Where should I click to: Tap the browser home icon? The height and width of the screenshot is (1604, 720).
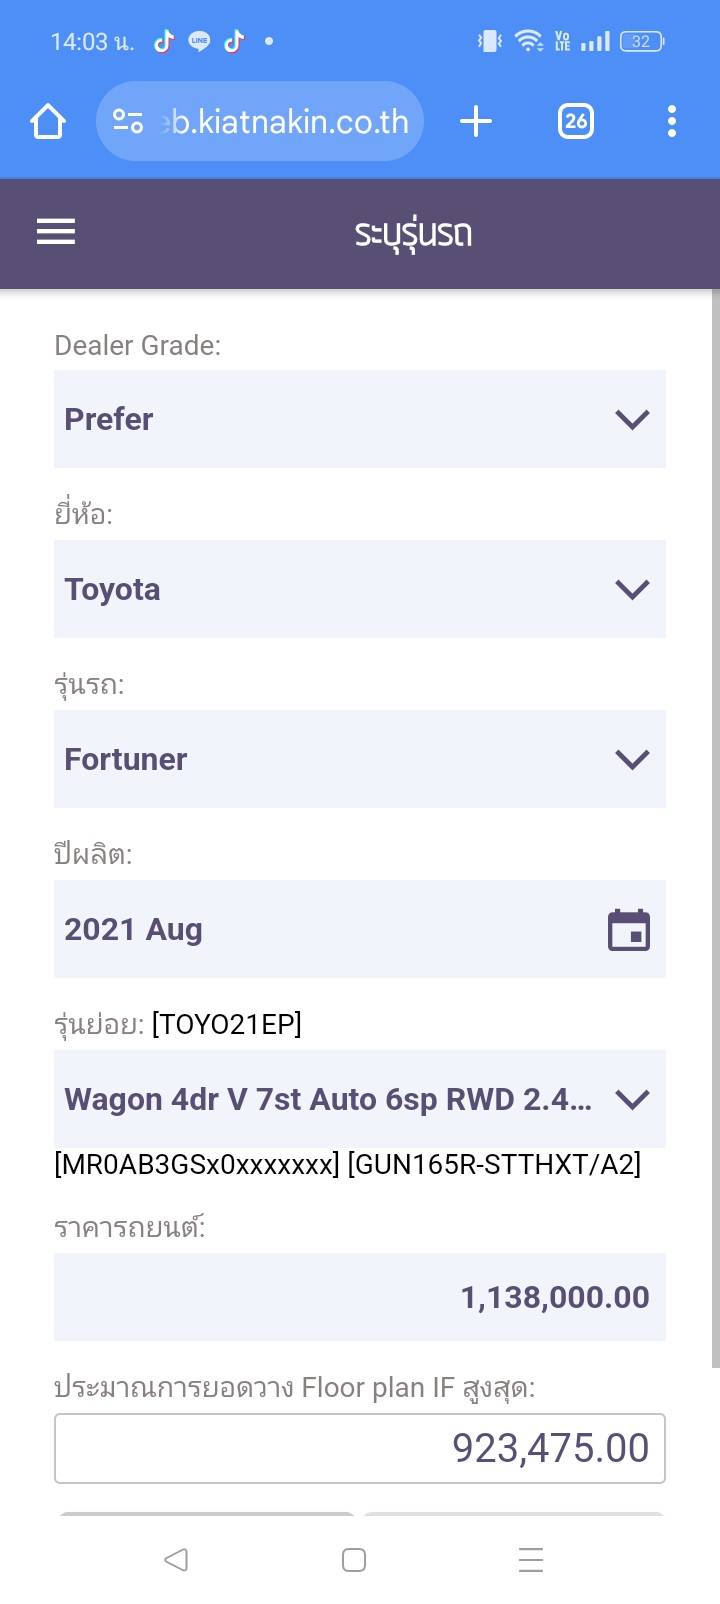point(48,122)
